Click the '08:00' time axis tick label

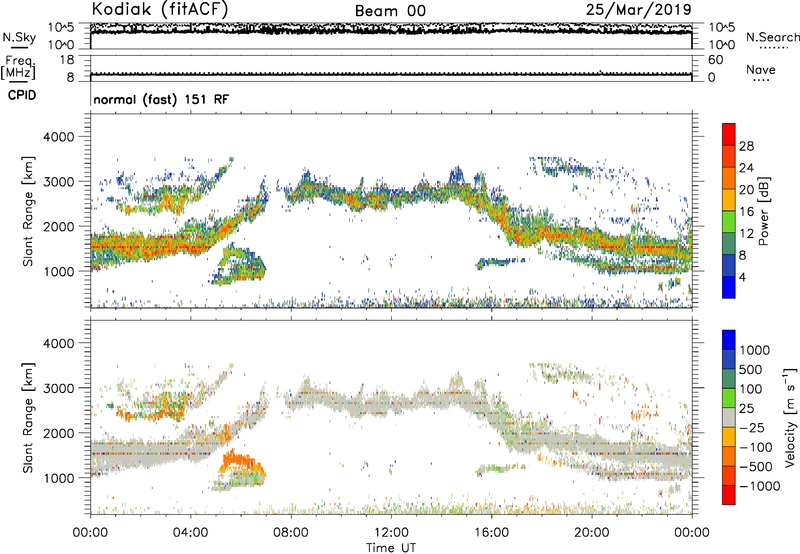coord(291,533)
